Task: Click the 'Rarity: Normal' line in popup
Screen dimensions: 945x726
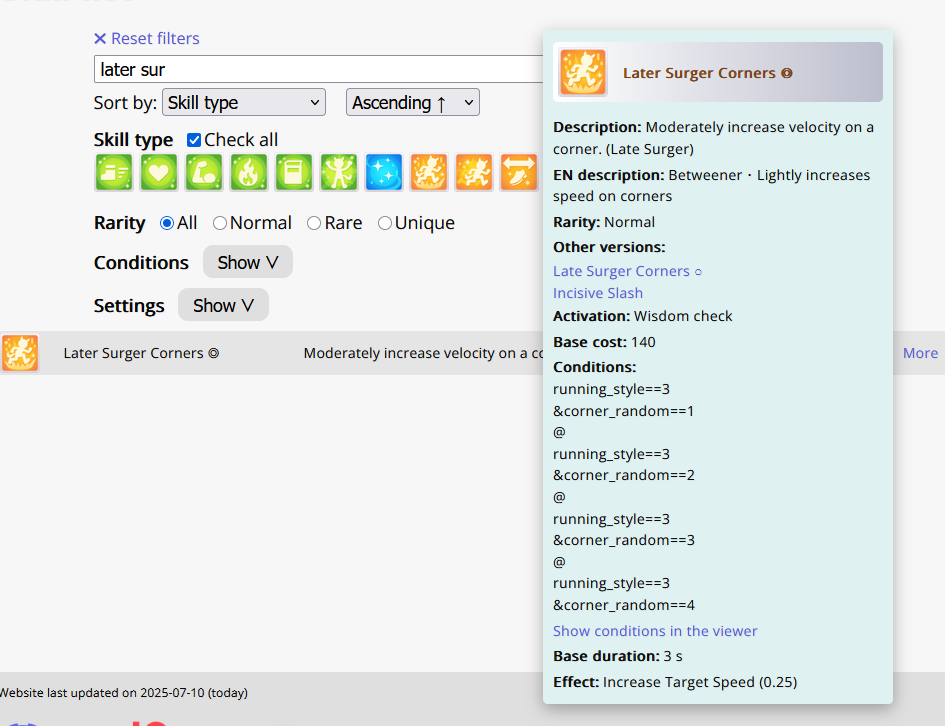Action: click(604, 222)
